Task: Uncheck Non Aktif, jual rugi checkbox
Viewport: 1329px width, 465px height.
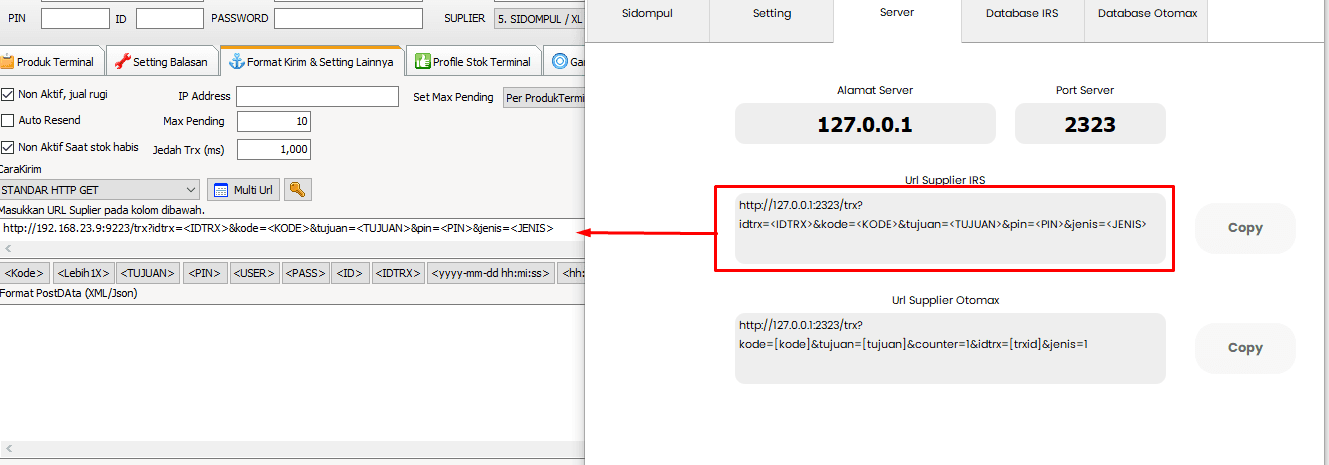Action: [x=8, y=95]
